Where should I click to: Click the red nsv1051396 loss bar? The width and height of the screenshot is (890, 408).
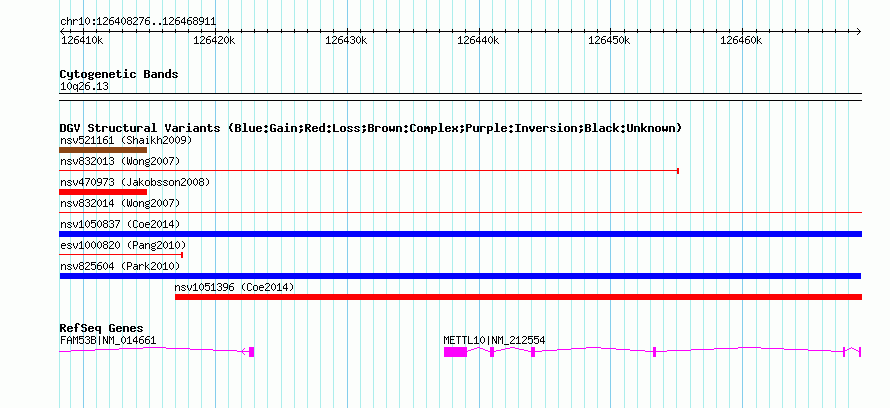click(x=518, y=297)
